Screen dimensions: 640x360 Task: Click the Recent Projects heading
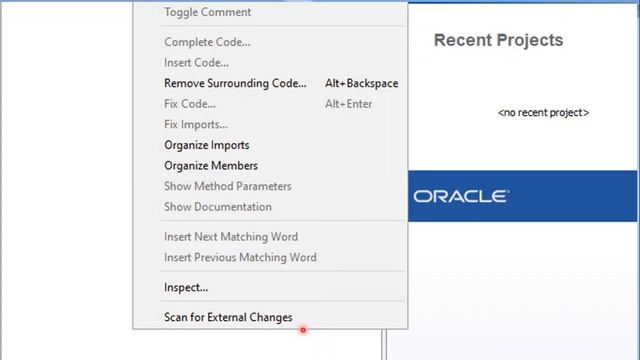[498, 40]
